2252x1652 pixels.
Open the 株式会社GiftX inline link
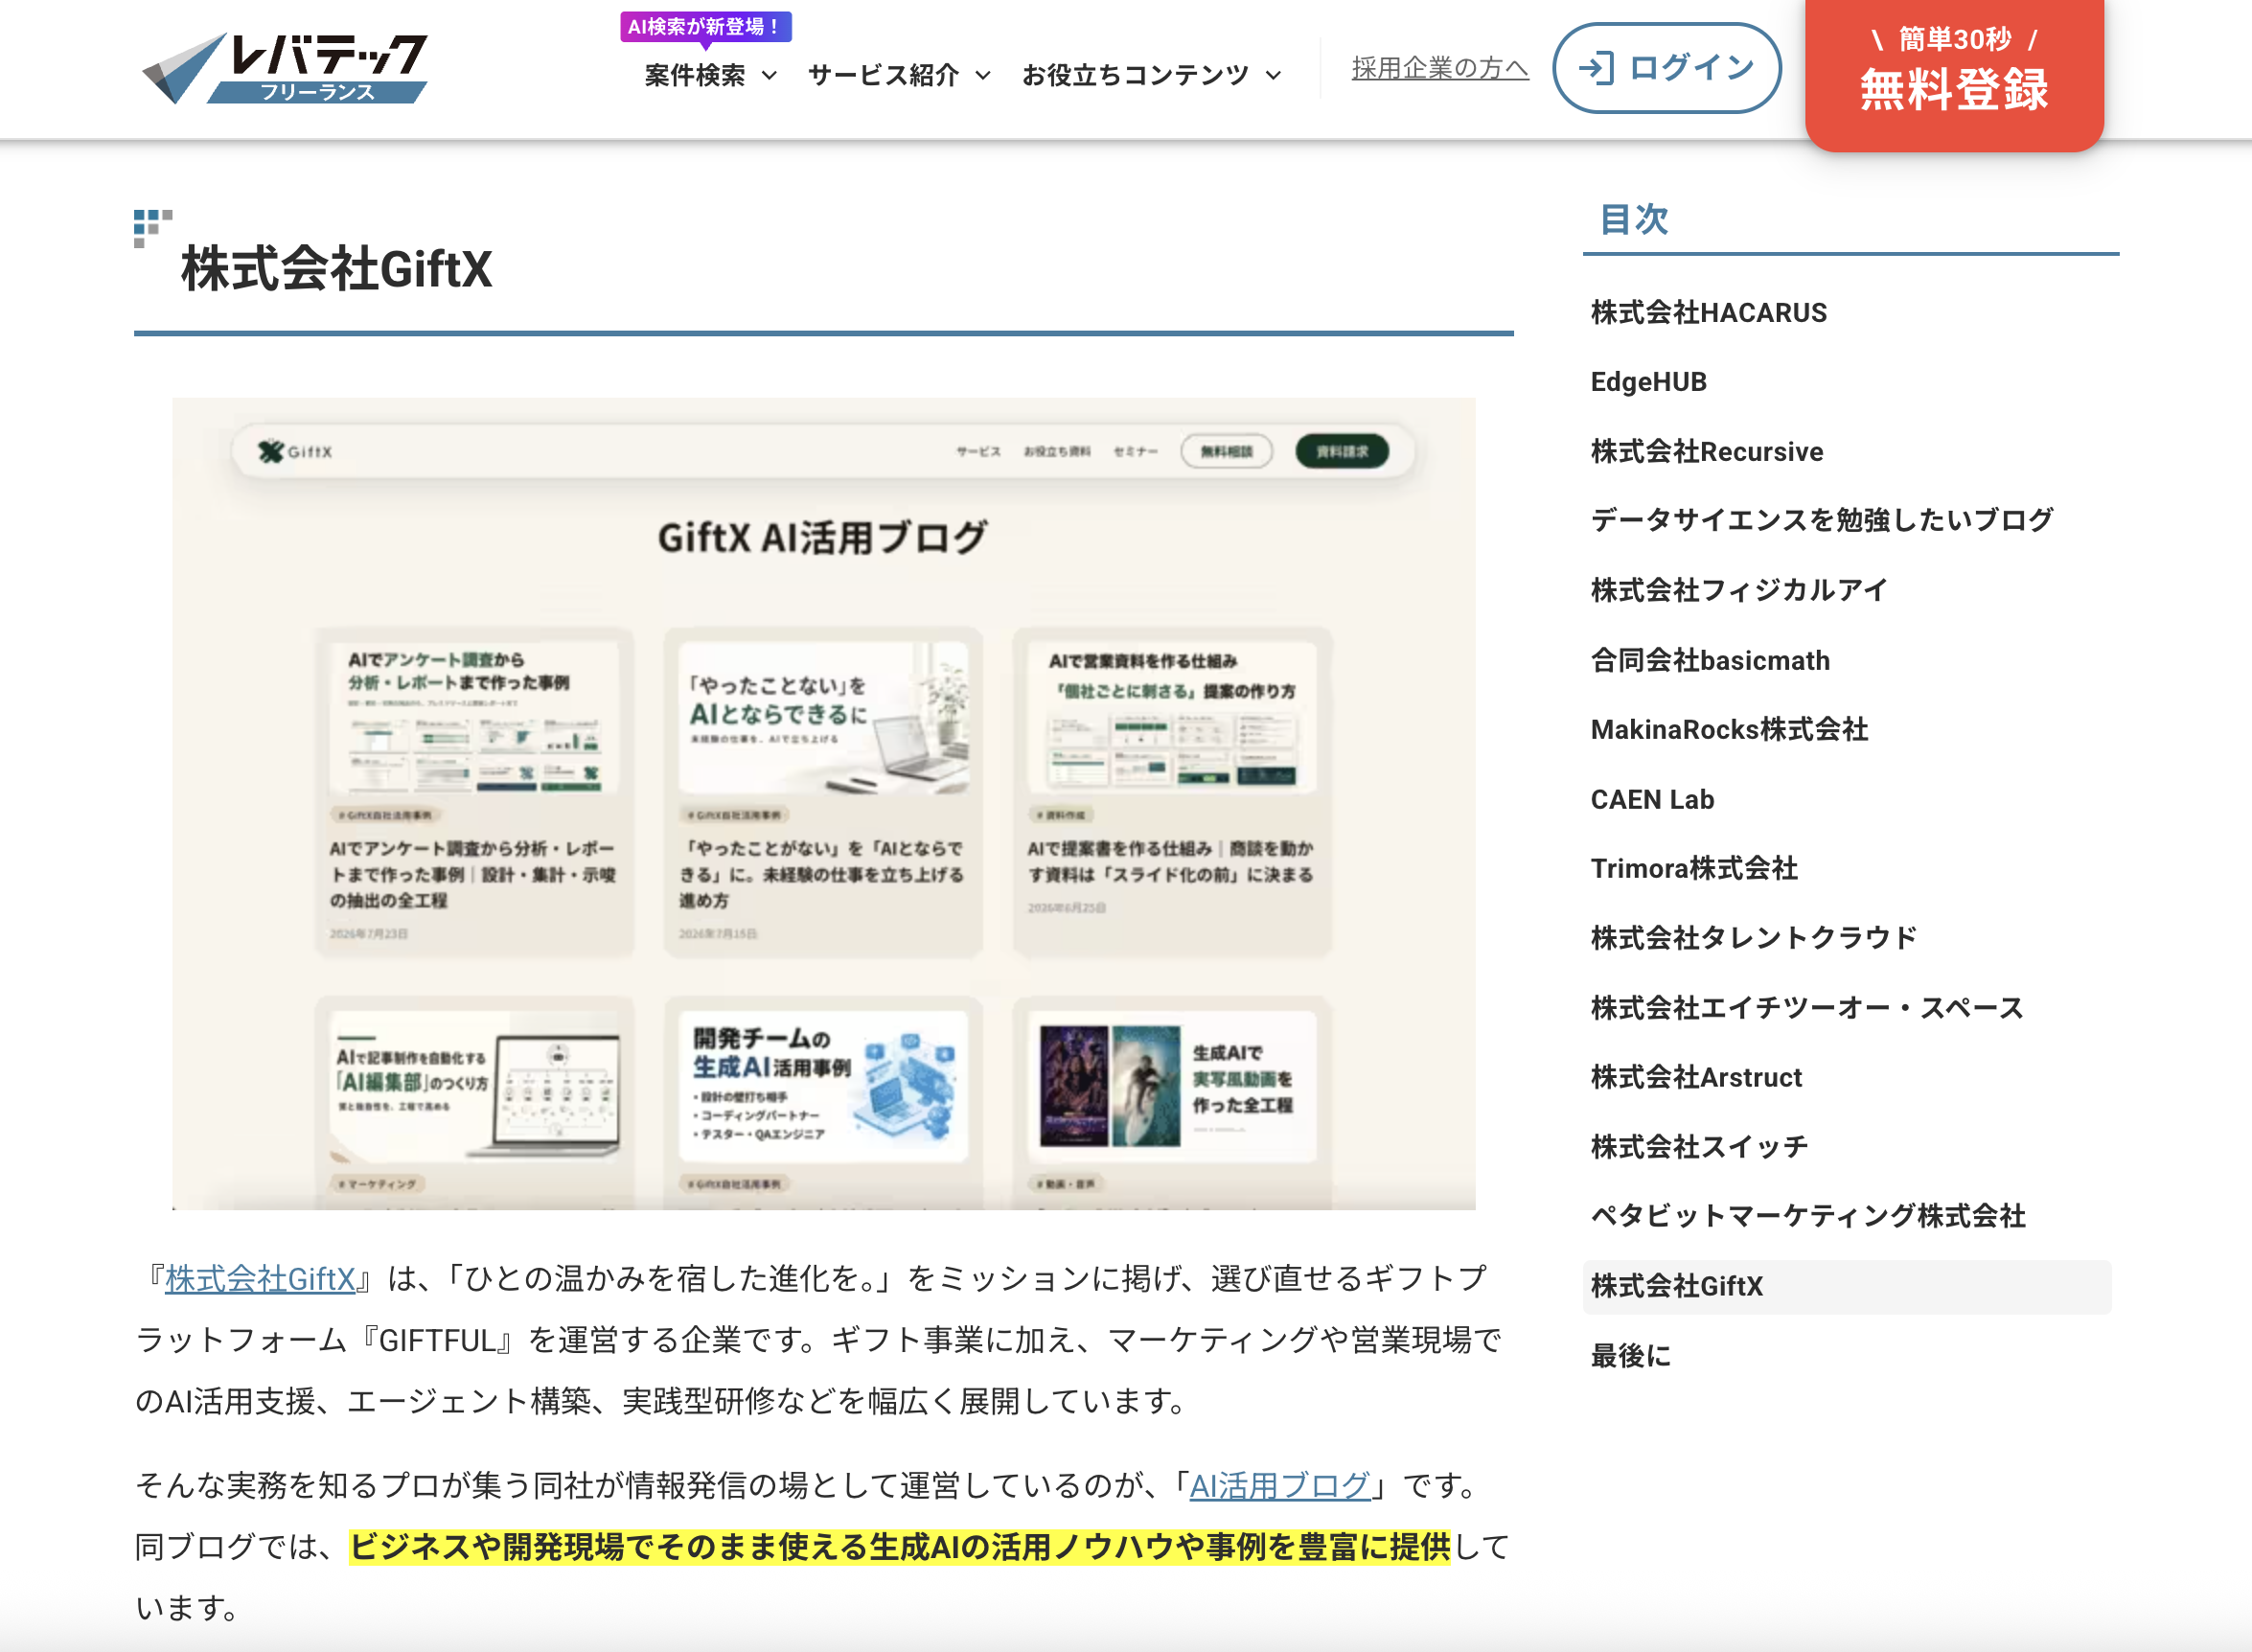(260, 1279)
